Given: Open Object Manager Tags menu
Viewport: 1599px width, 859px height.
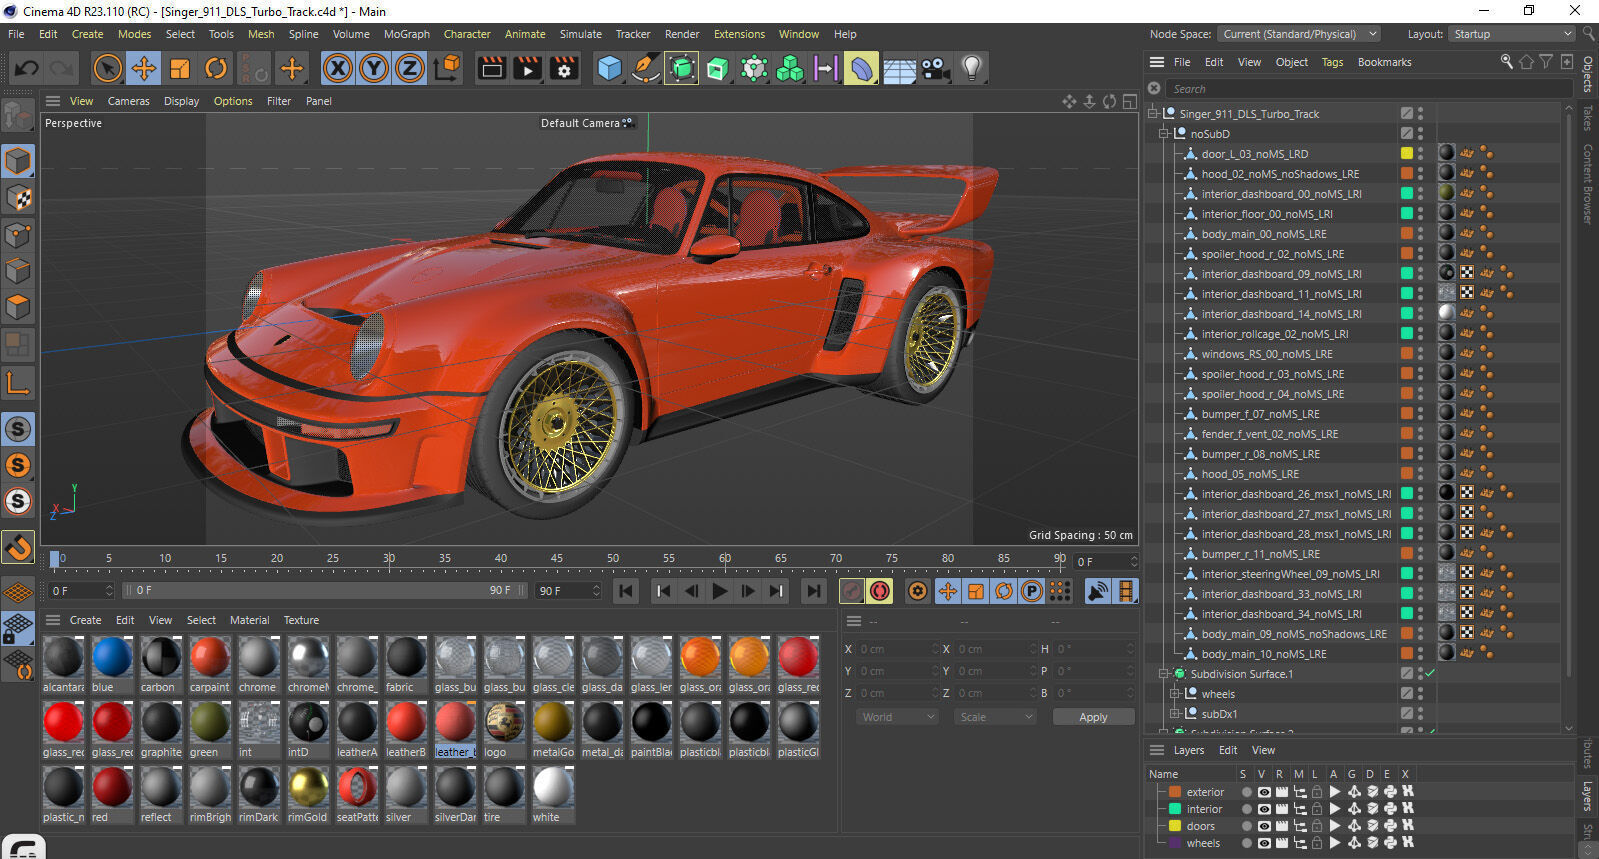Looking at the screenshot, I should [1332, 62].
